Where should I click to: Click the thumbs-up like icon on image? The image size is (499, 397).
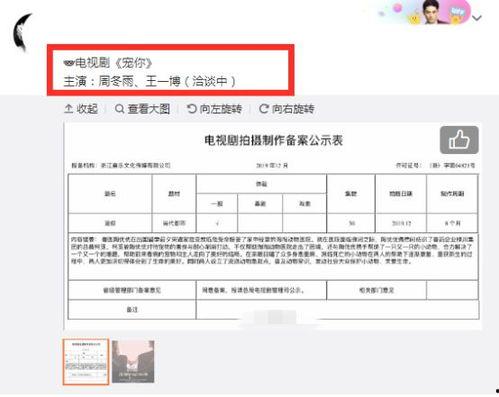tap(459, 140)
